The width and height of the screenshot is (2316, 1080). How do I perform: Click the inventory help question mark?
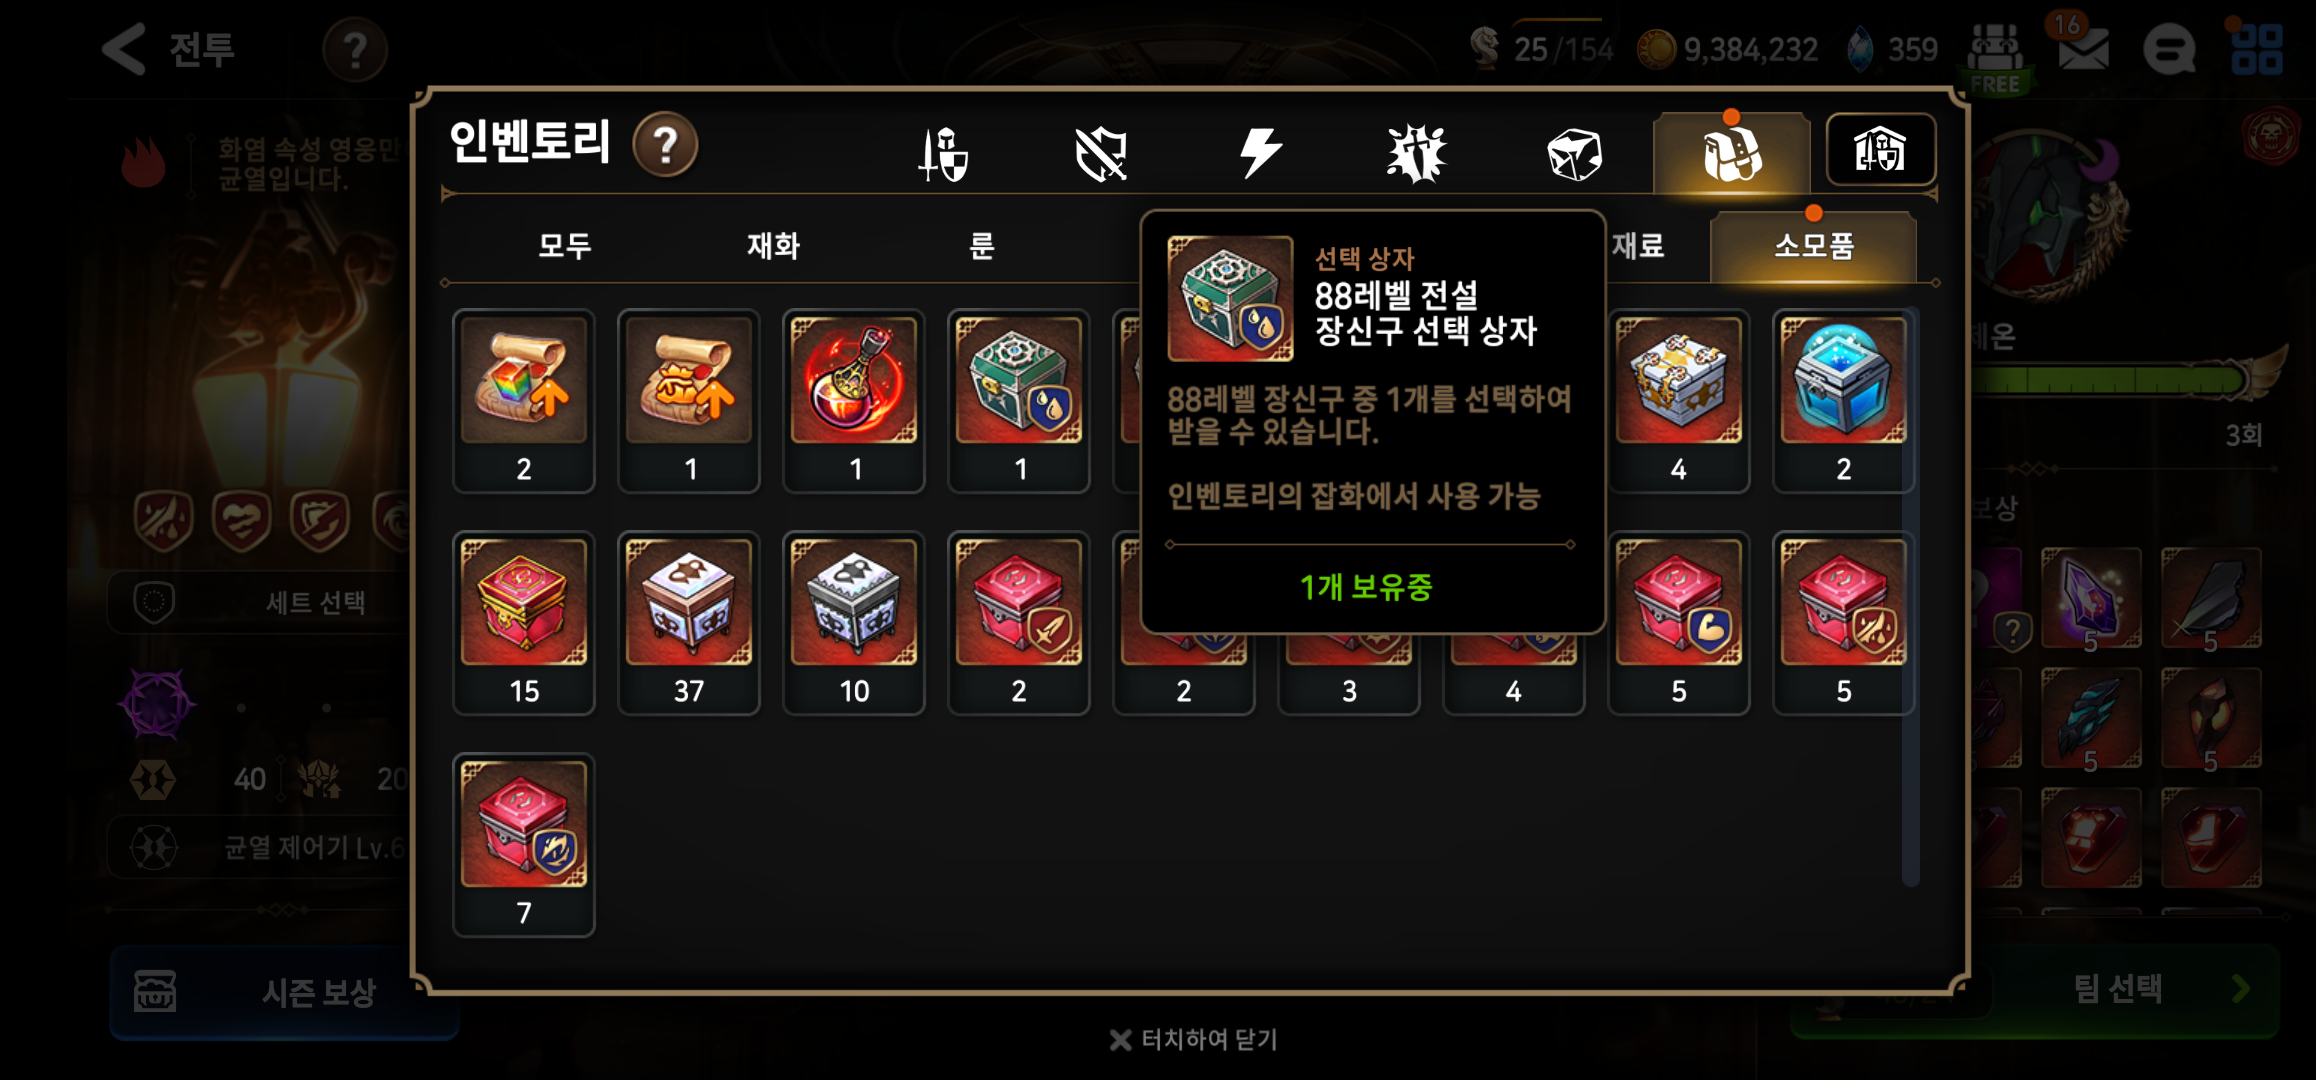665,146
